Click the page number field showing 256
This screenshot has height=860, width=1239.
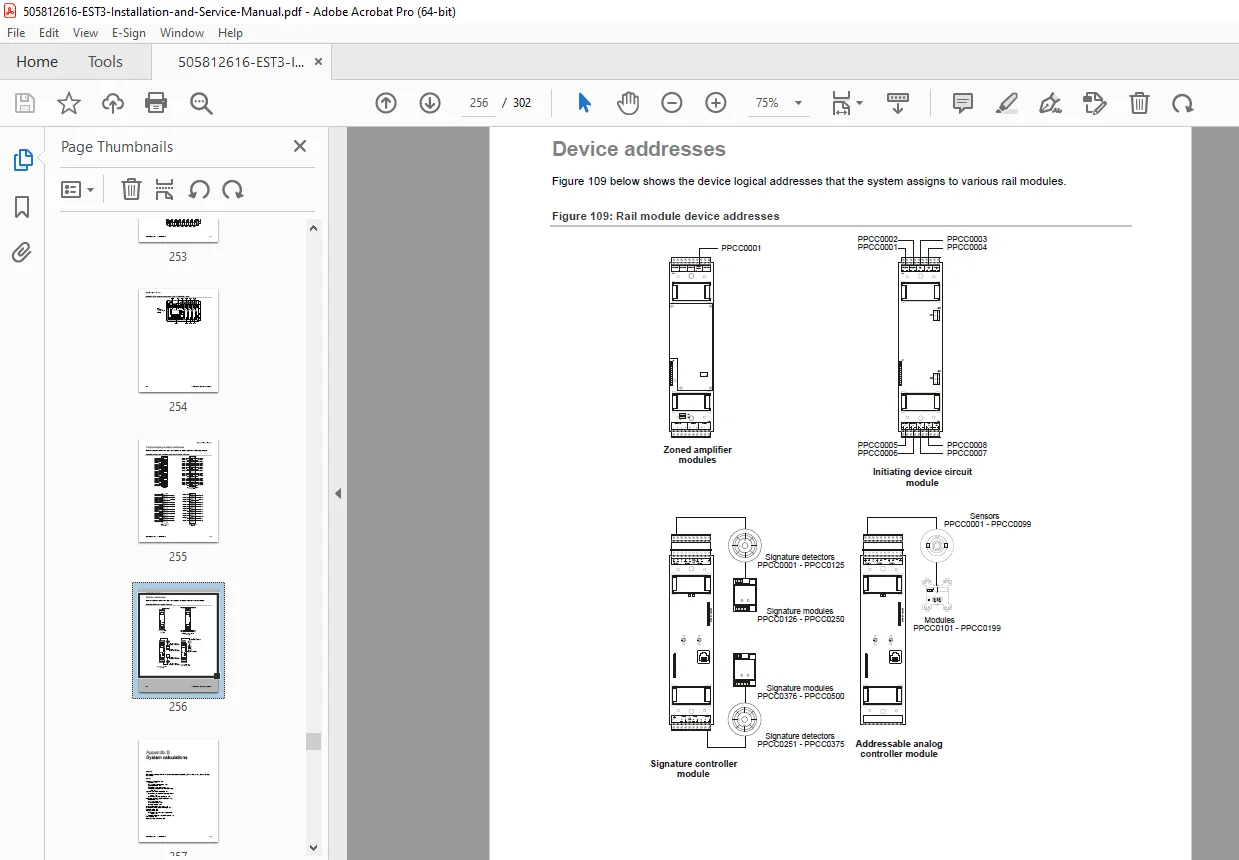click(x=479, y=103)
